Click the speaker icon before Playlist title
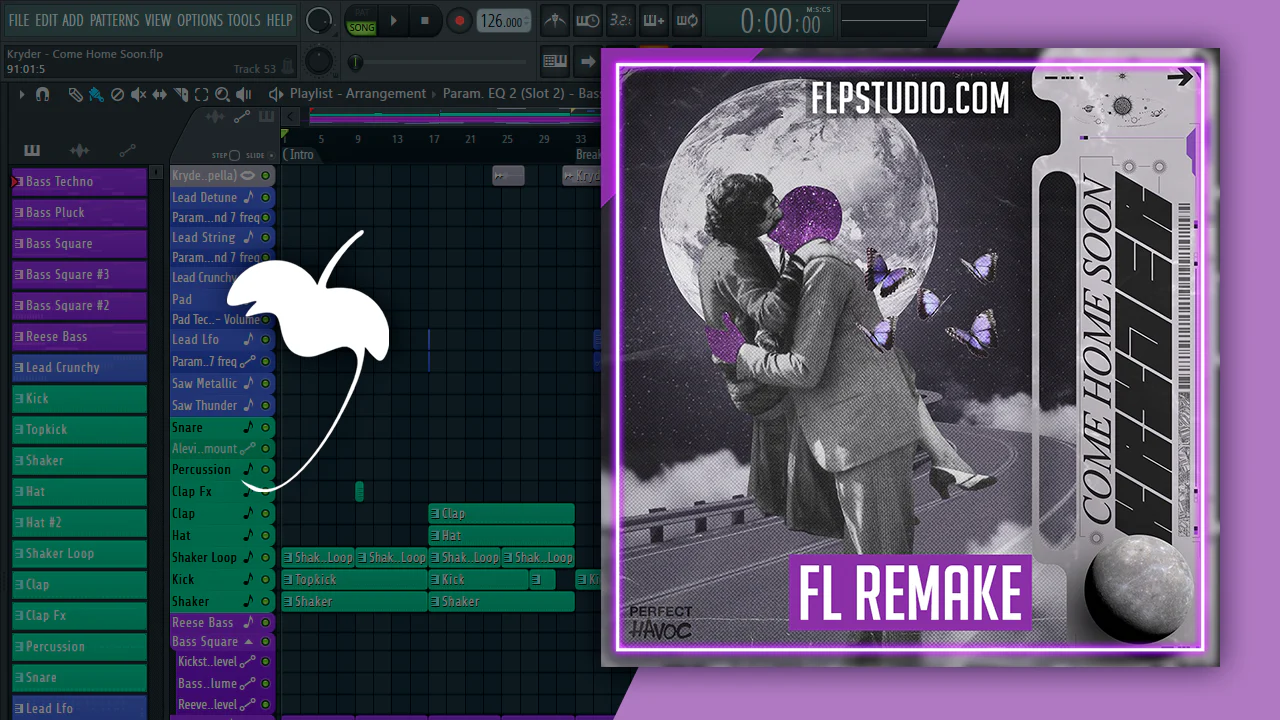 276,94
